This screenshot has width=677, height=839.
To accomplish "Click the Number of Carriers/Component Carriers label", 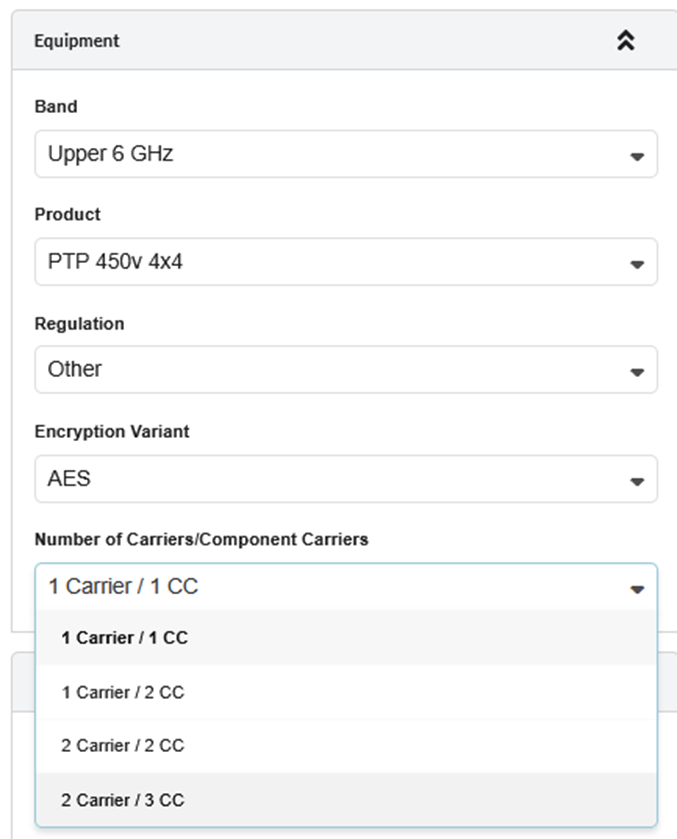I will 201,540.
